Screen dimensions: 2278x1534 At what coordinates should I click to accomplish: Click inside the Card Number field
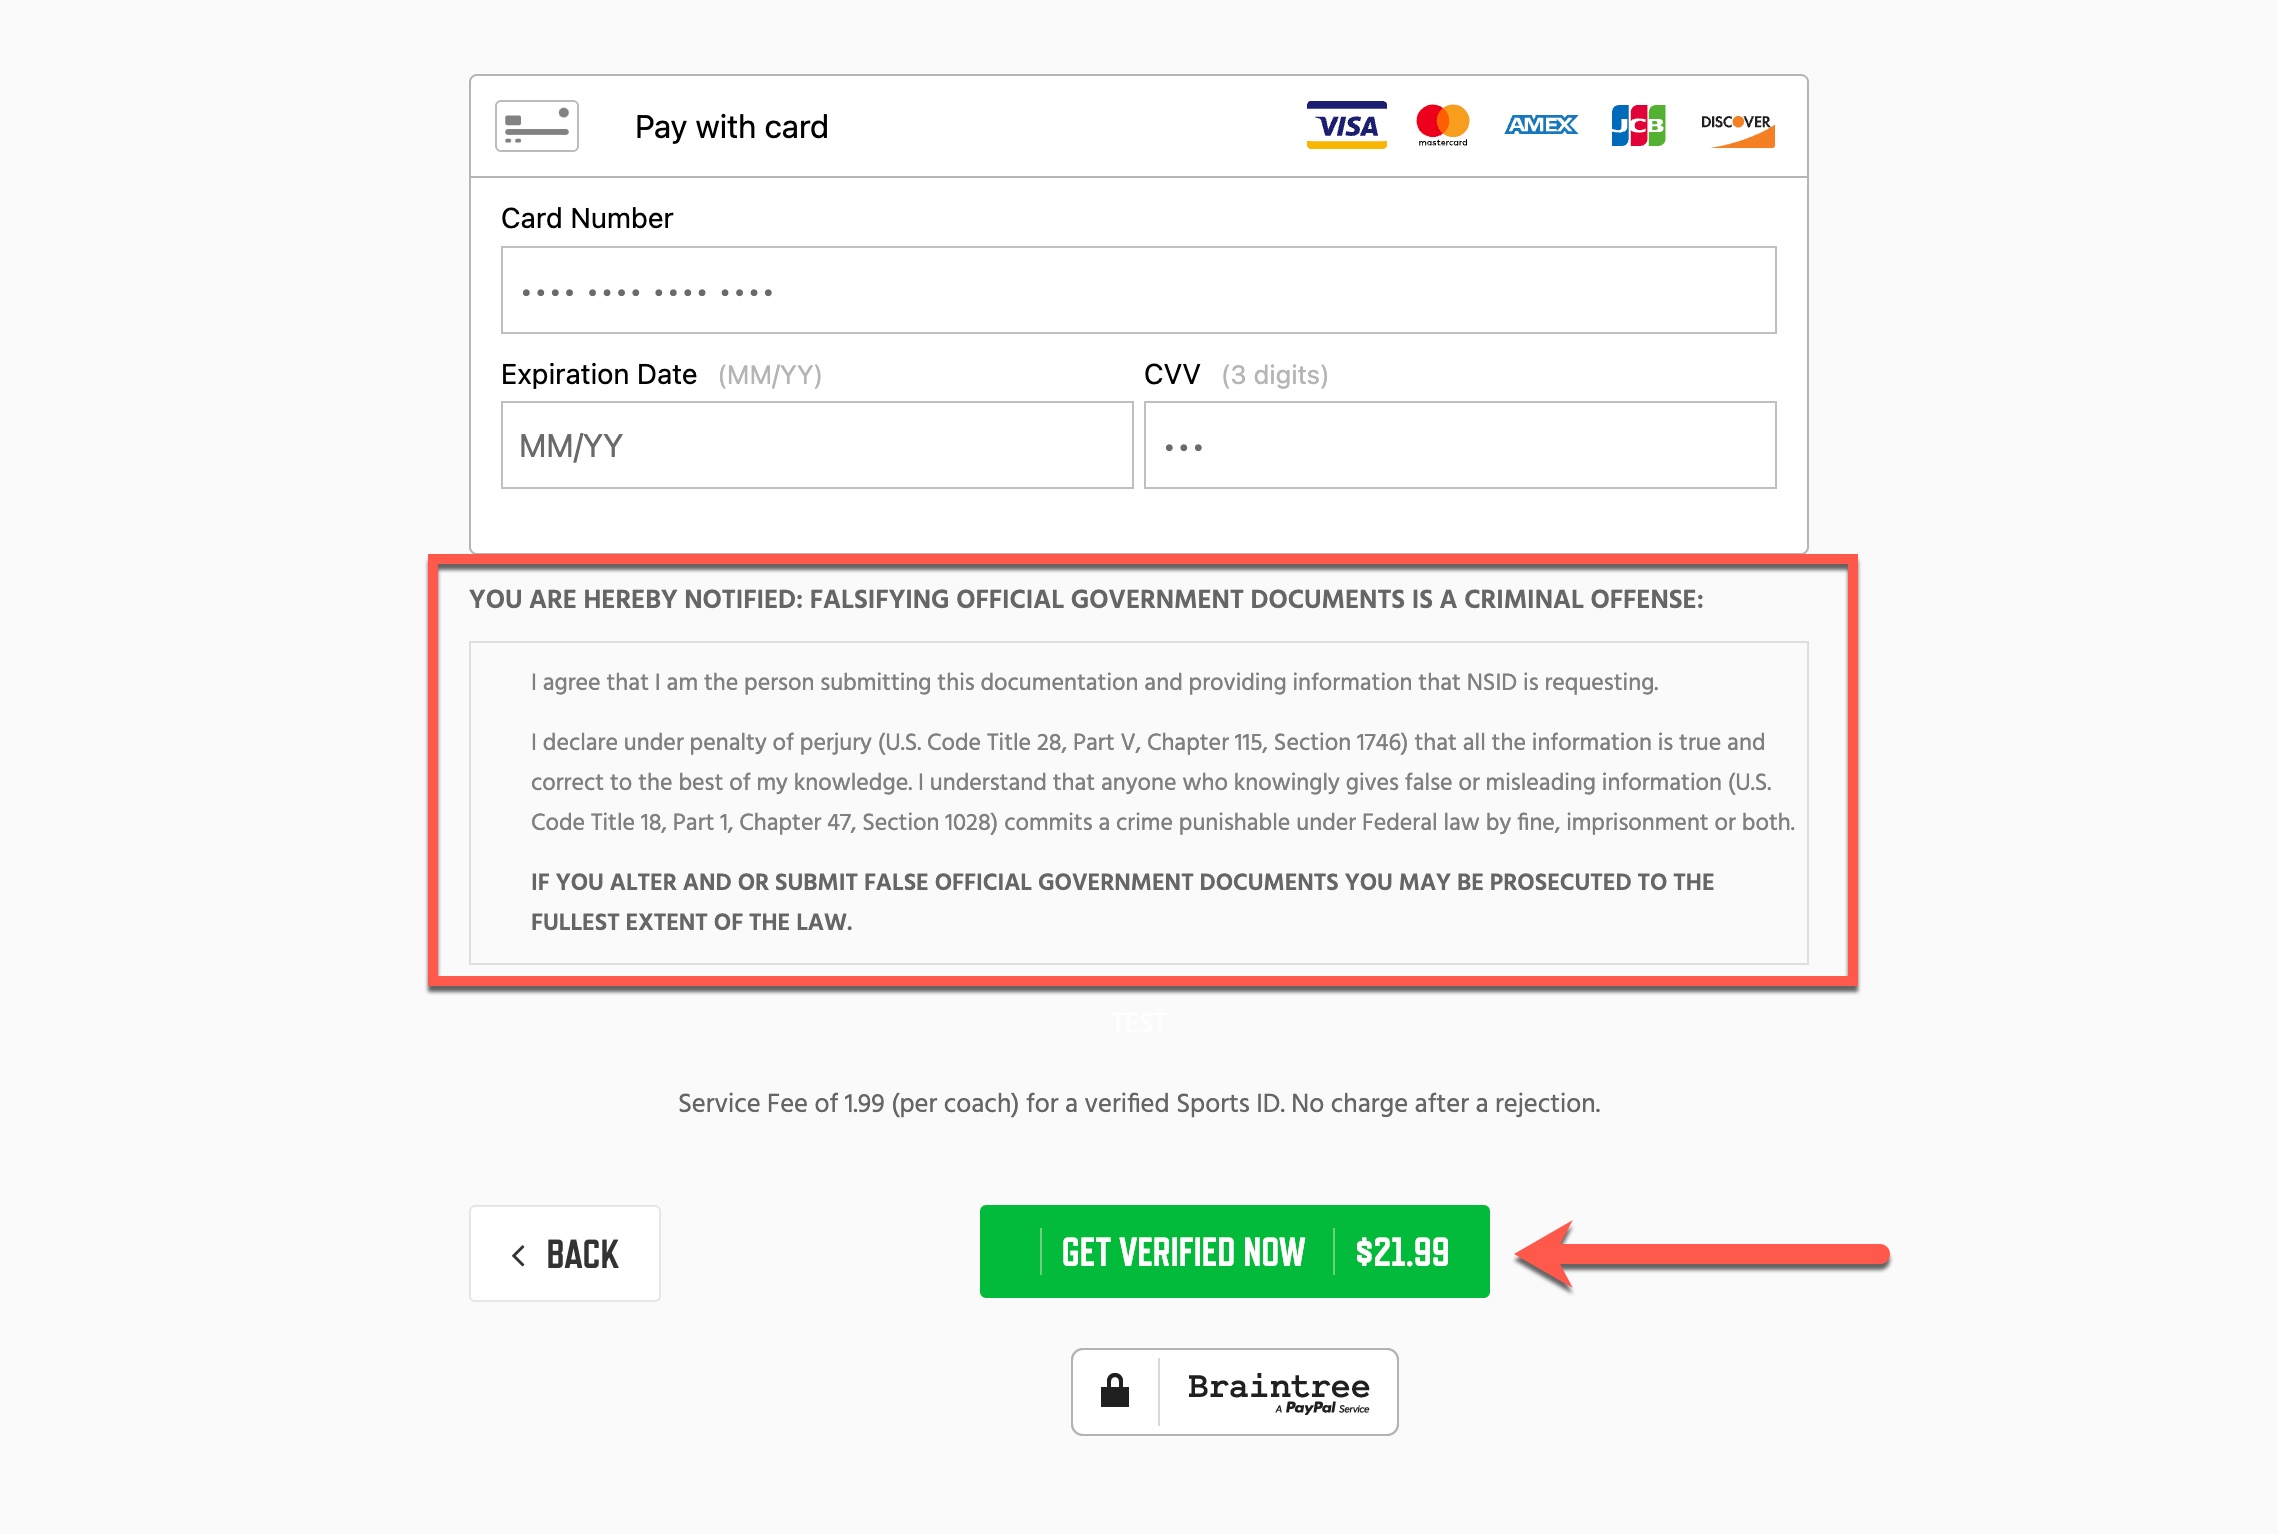[x=1138, y=290]
